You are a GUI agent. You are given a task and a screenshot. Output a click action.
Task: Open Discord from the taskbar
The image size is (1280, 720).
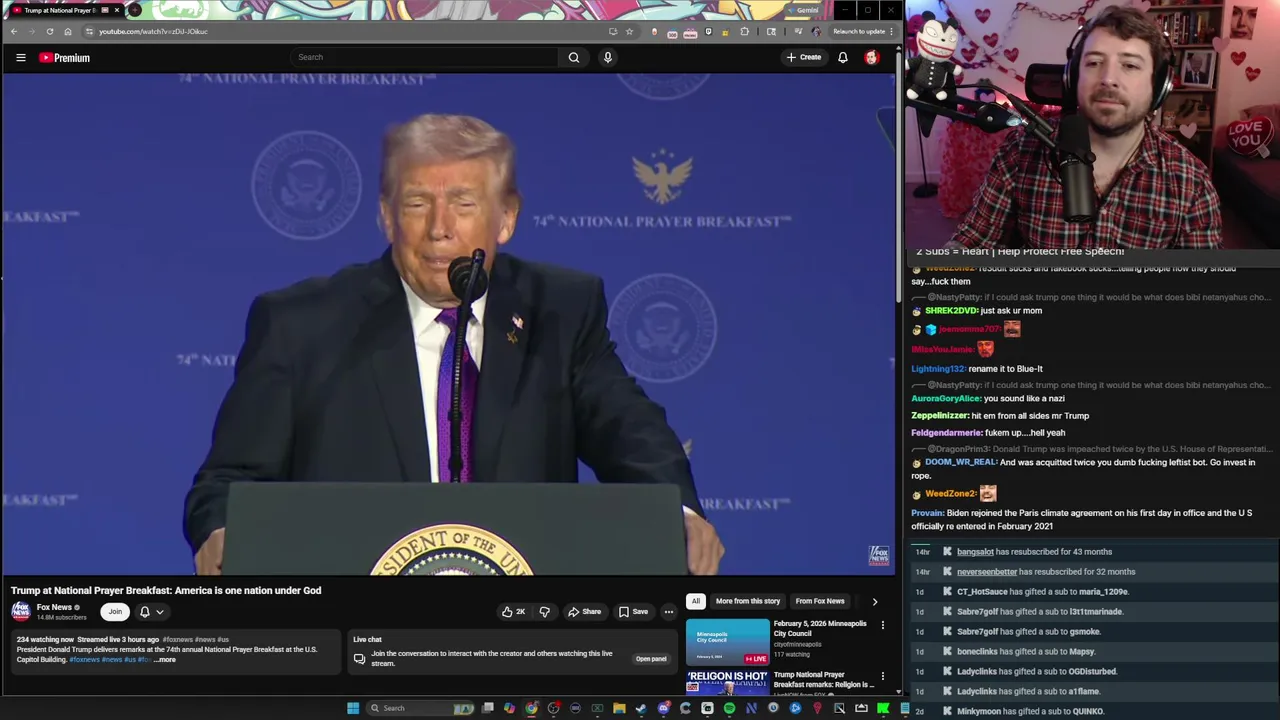pyautogui.click(x=663, y=708)
